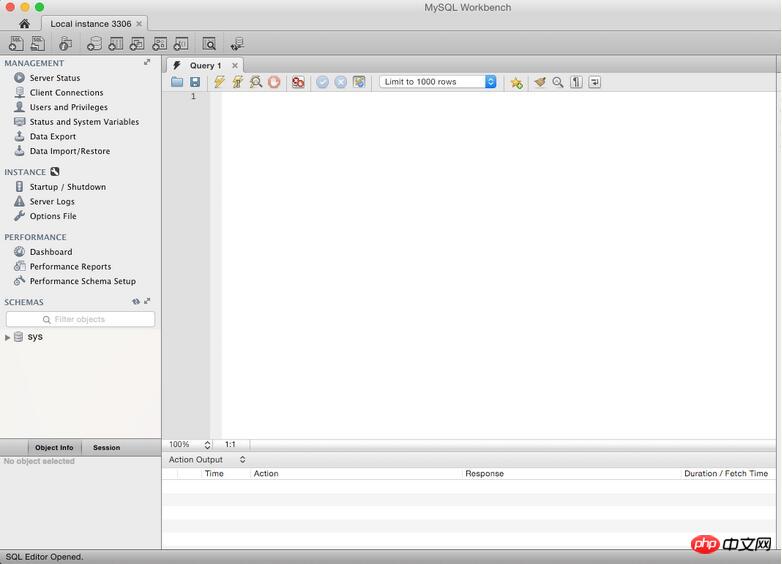Click the Filter objects search field
782x564 pixels.
tap(80, 319)
